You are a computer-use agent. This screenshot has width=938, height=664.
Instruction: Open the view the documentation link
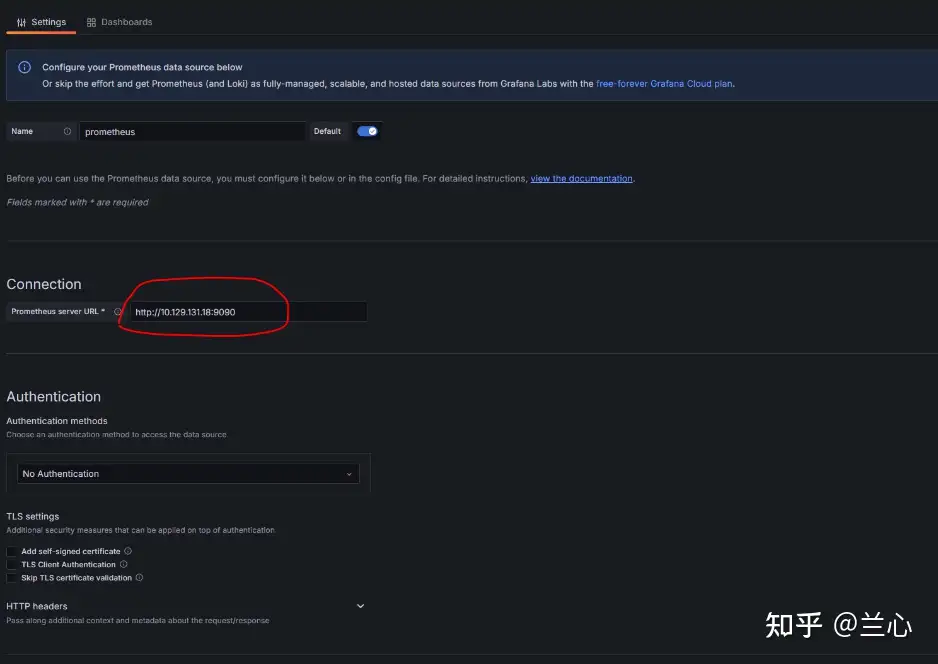pyautogui.click(x=581, y=178)
